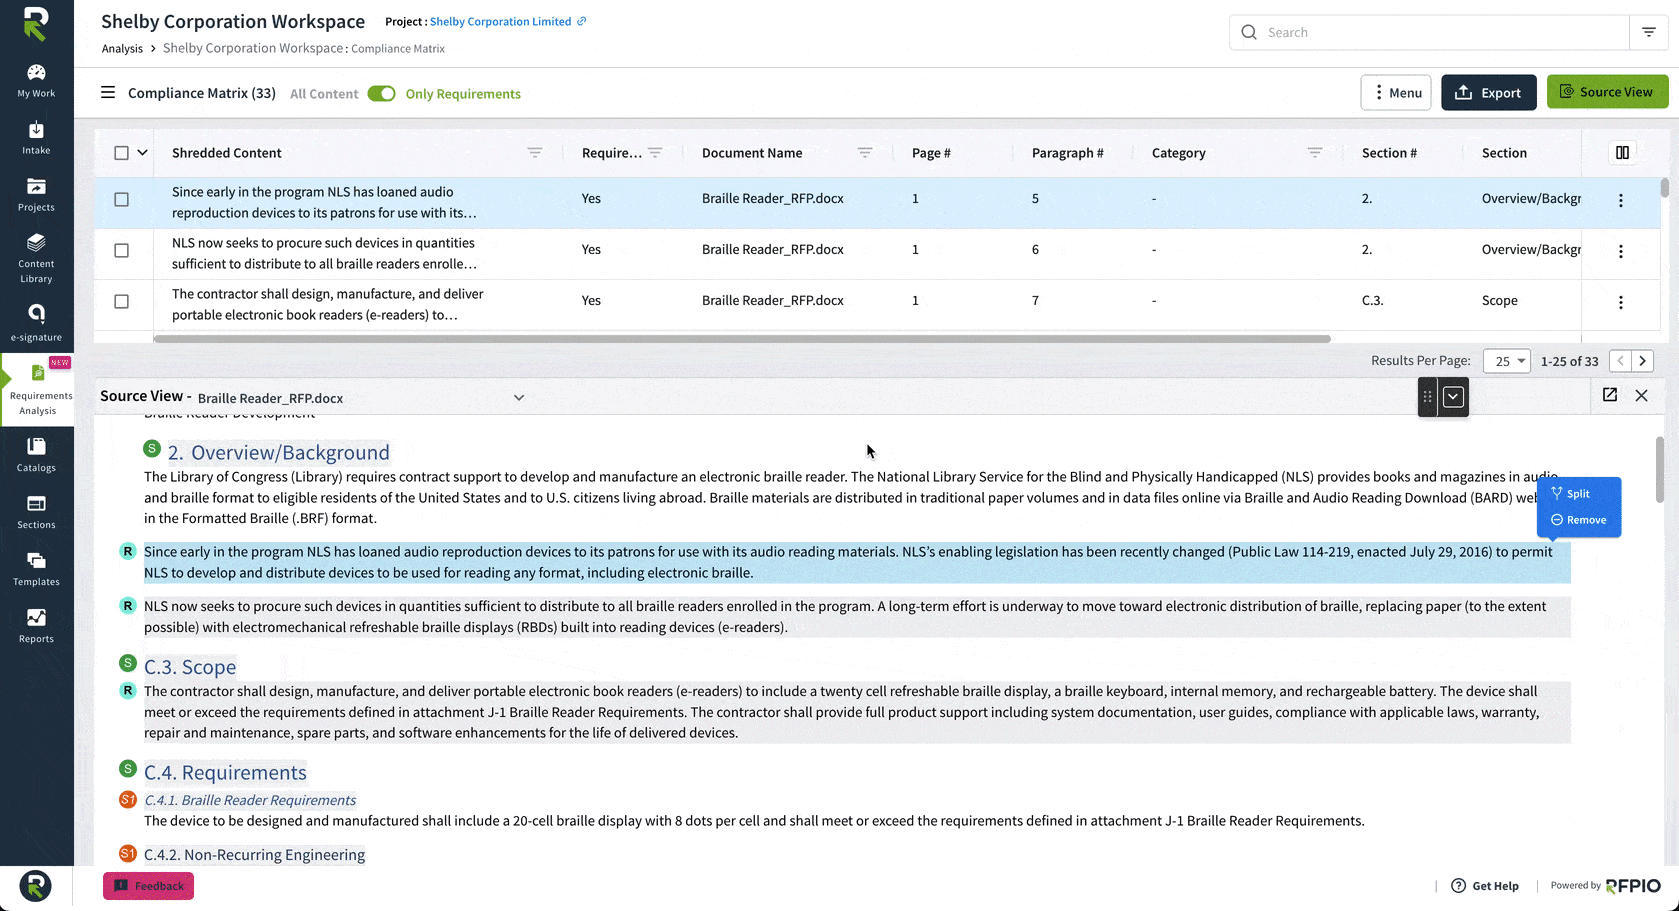Image resolution: width=1679 pixels, height=911 pixels.
Task: Open Sections in the sidebar
Action: [36, 512]
